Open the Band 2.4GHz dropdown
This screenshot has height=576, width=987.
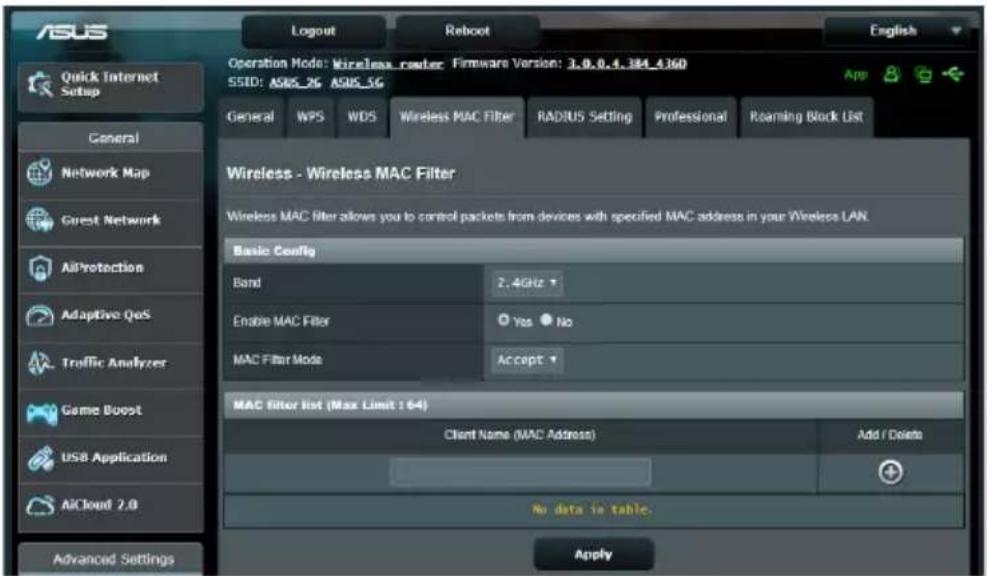click(x=526, y=283)
